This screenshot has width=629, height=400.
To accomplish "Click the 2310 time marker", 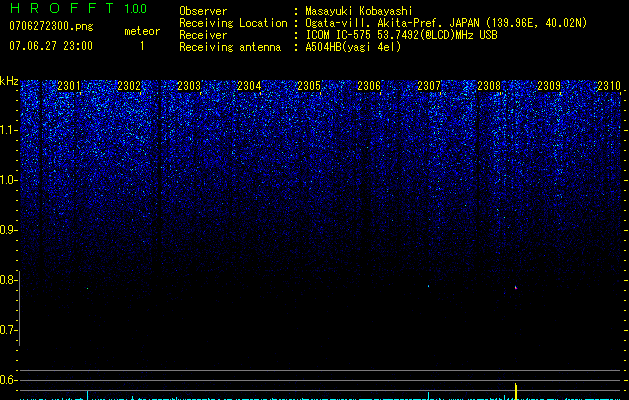I will 609,86.
